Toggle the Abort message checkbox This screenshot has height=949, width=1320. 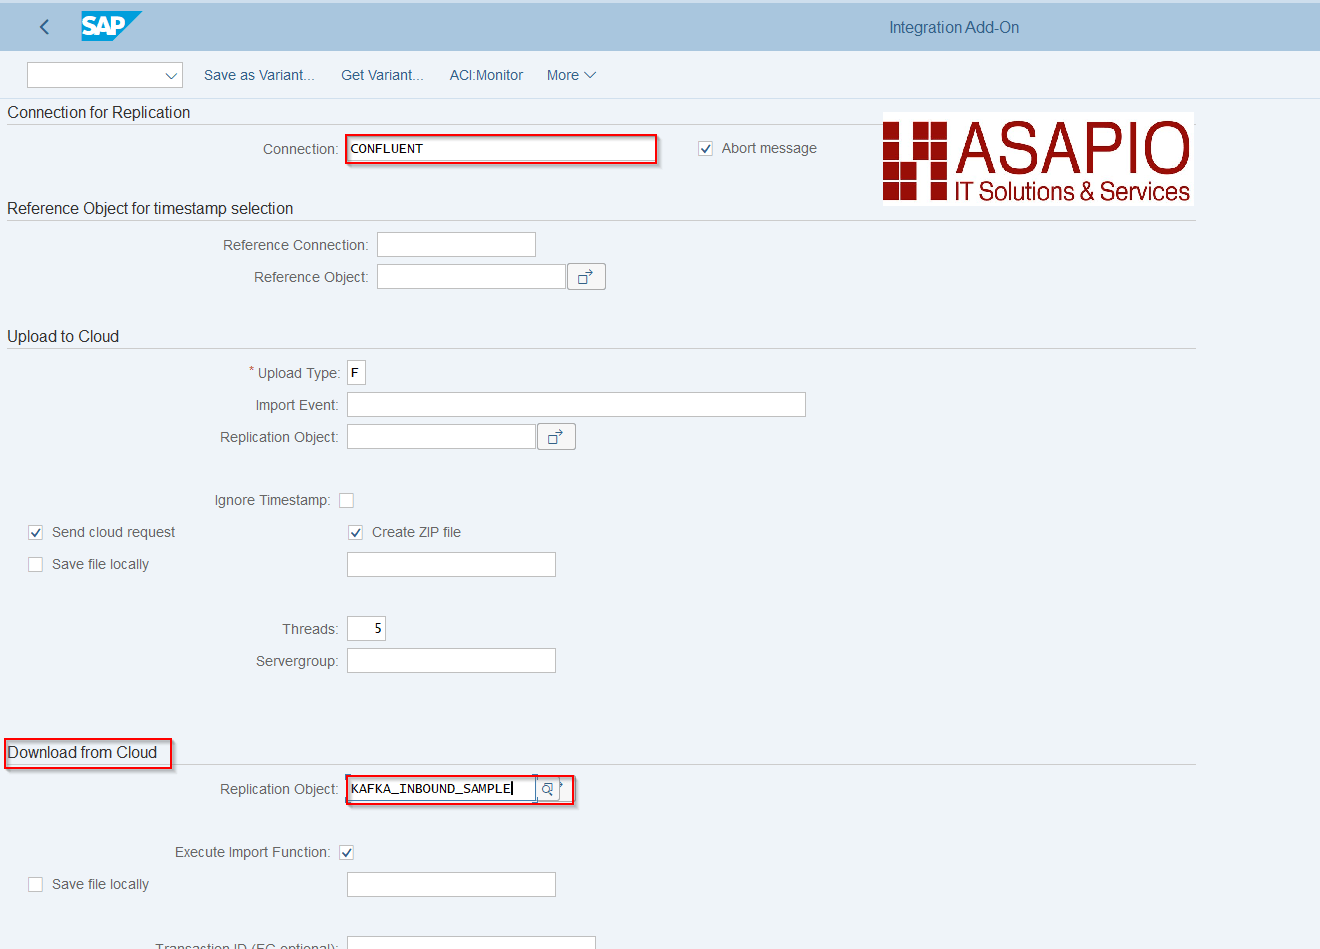click(705, 149)
